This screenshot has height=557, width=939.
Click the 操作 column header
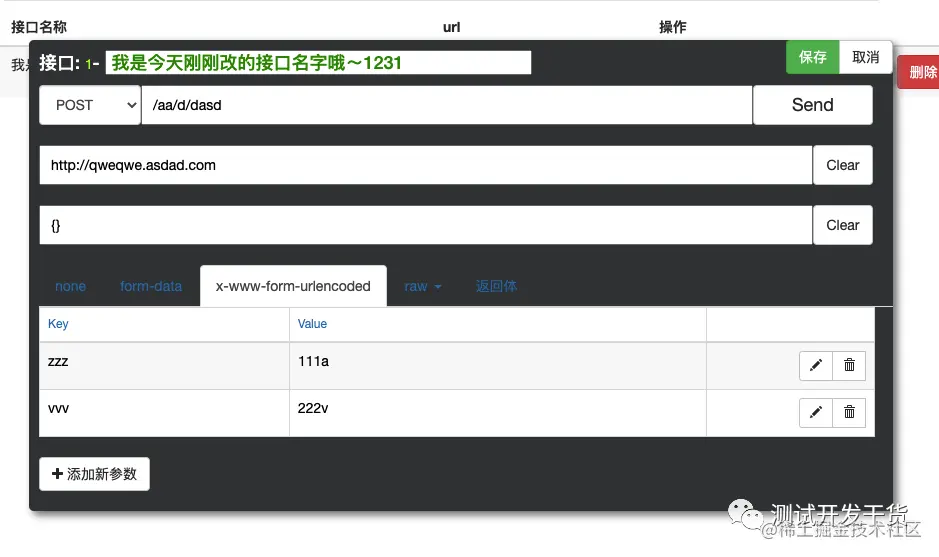tap(673, 27)
